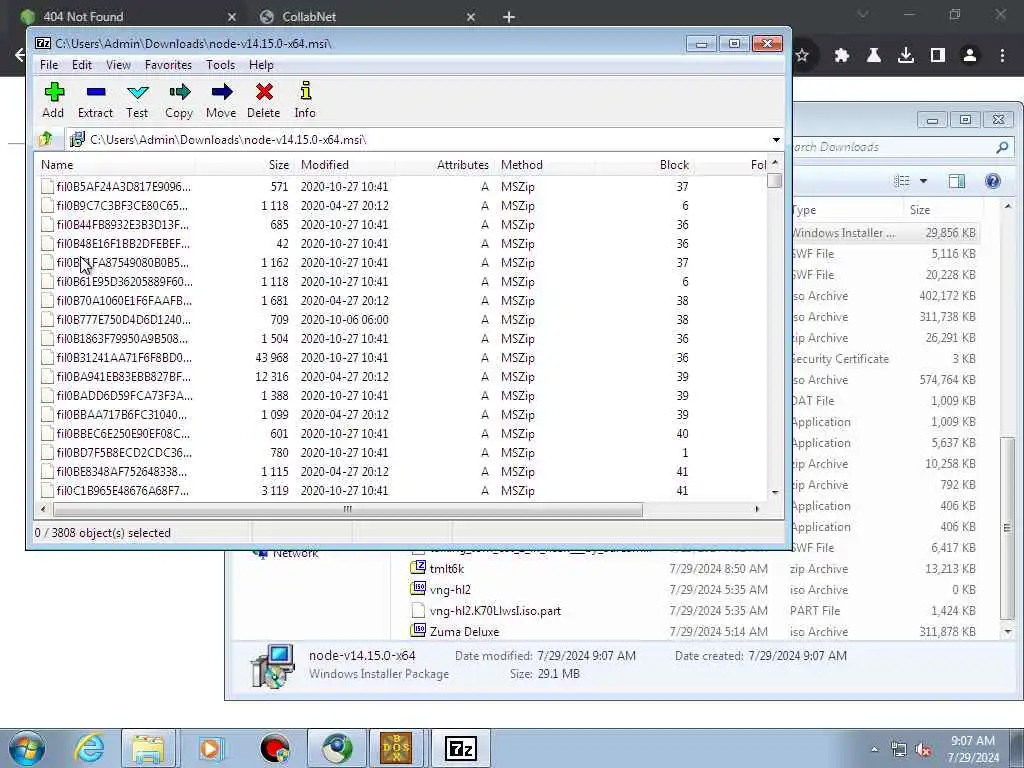Open the Help menu
The width and height of the screenshot is (1024, 768).
[261, 65]
